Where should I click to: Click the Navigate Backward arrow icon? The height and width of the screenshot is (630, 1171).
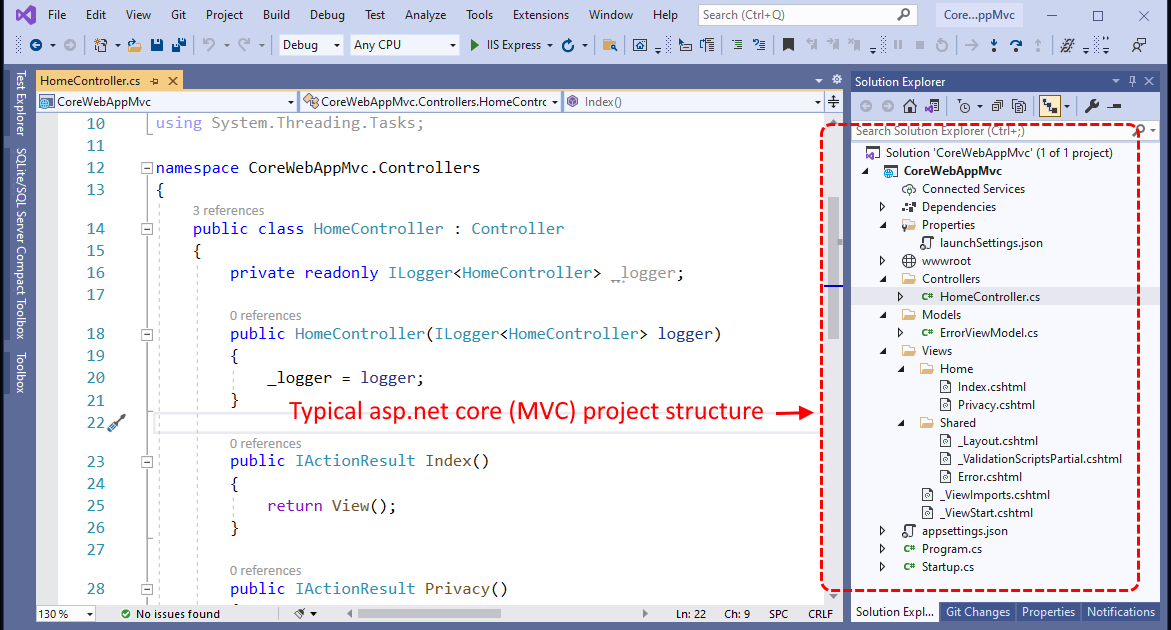pos(37,45)
